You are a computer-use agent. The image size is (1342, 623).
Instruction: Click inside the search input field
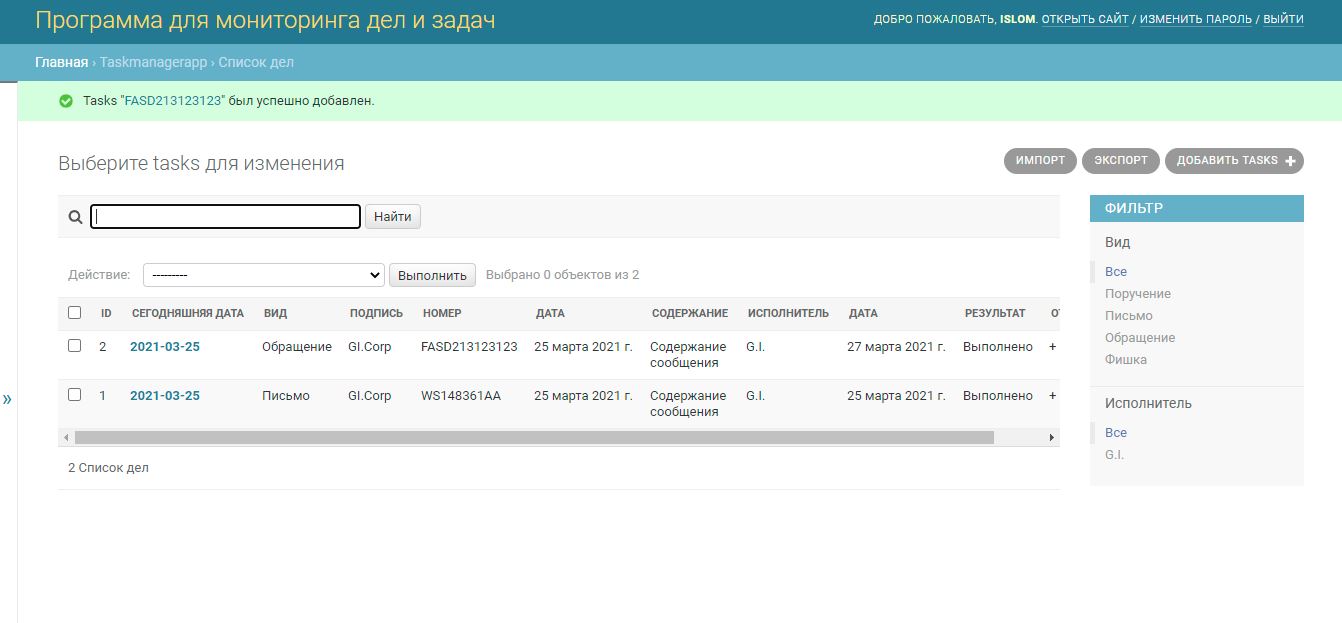point(225,216)
